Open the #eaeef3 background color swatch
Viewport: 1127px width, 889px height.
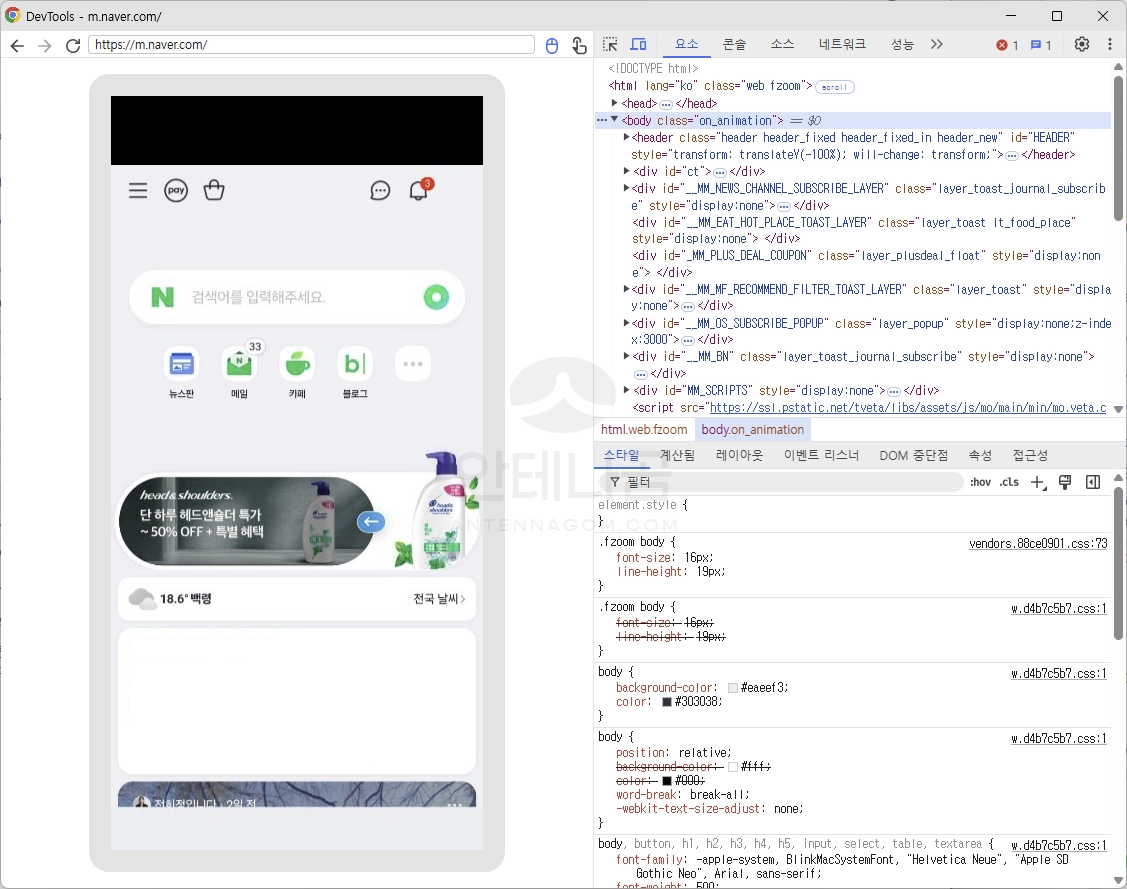(732, 688)
